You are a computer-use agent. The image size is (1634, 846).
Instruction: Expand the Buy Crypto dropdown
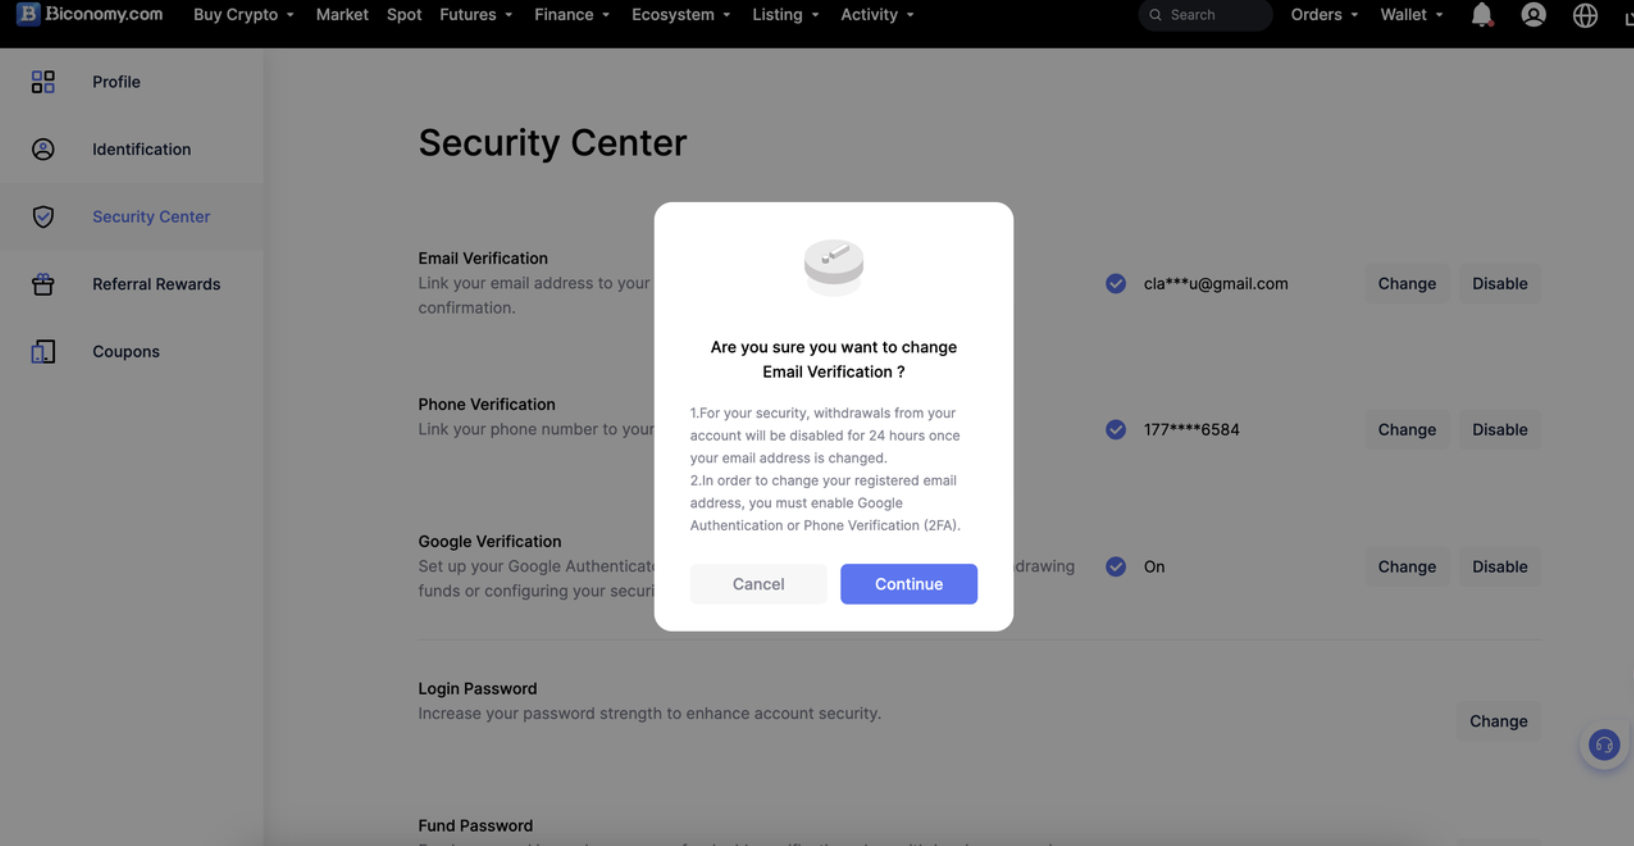pos(243,15)
